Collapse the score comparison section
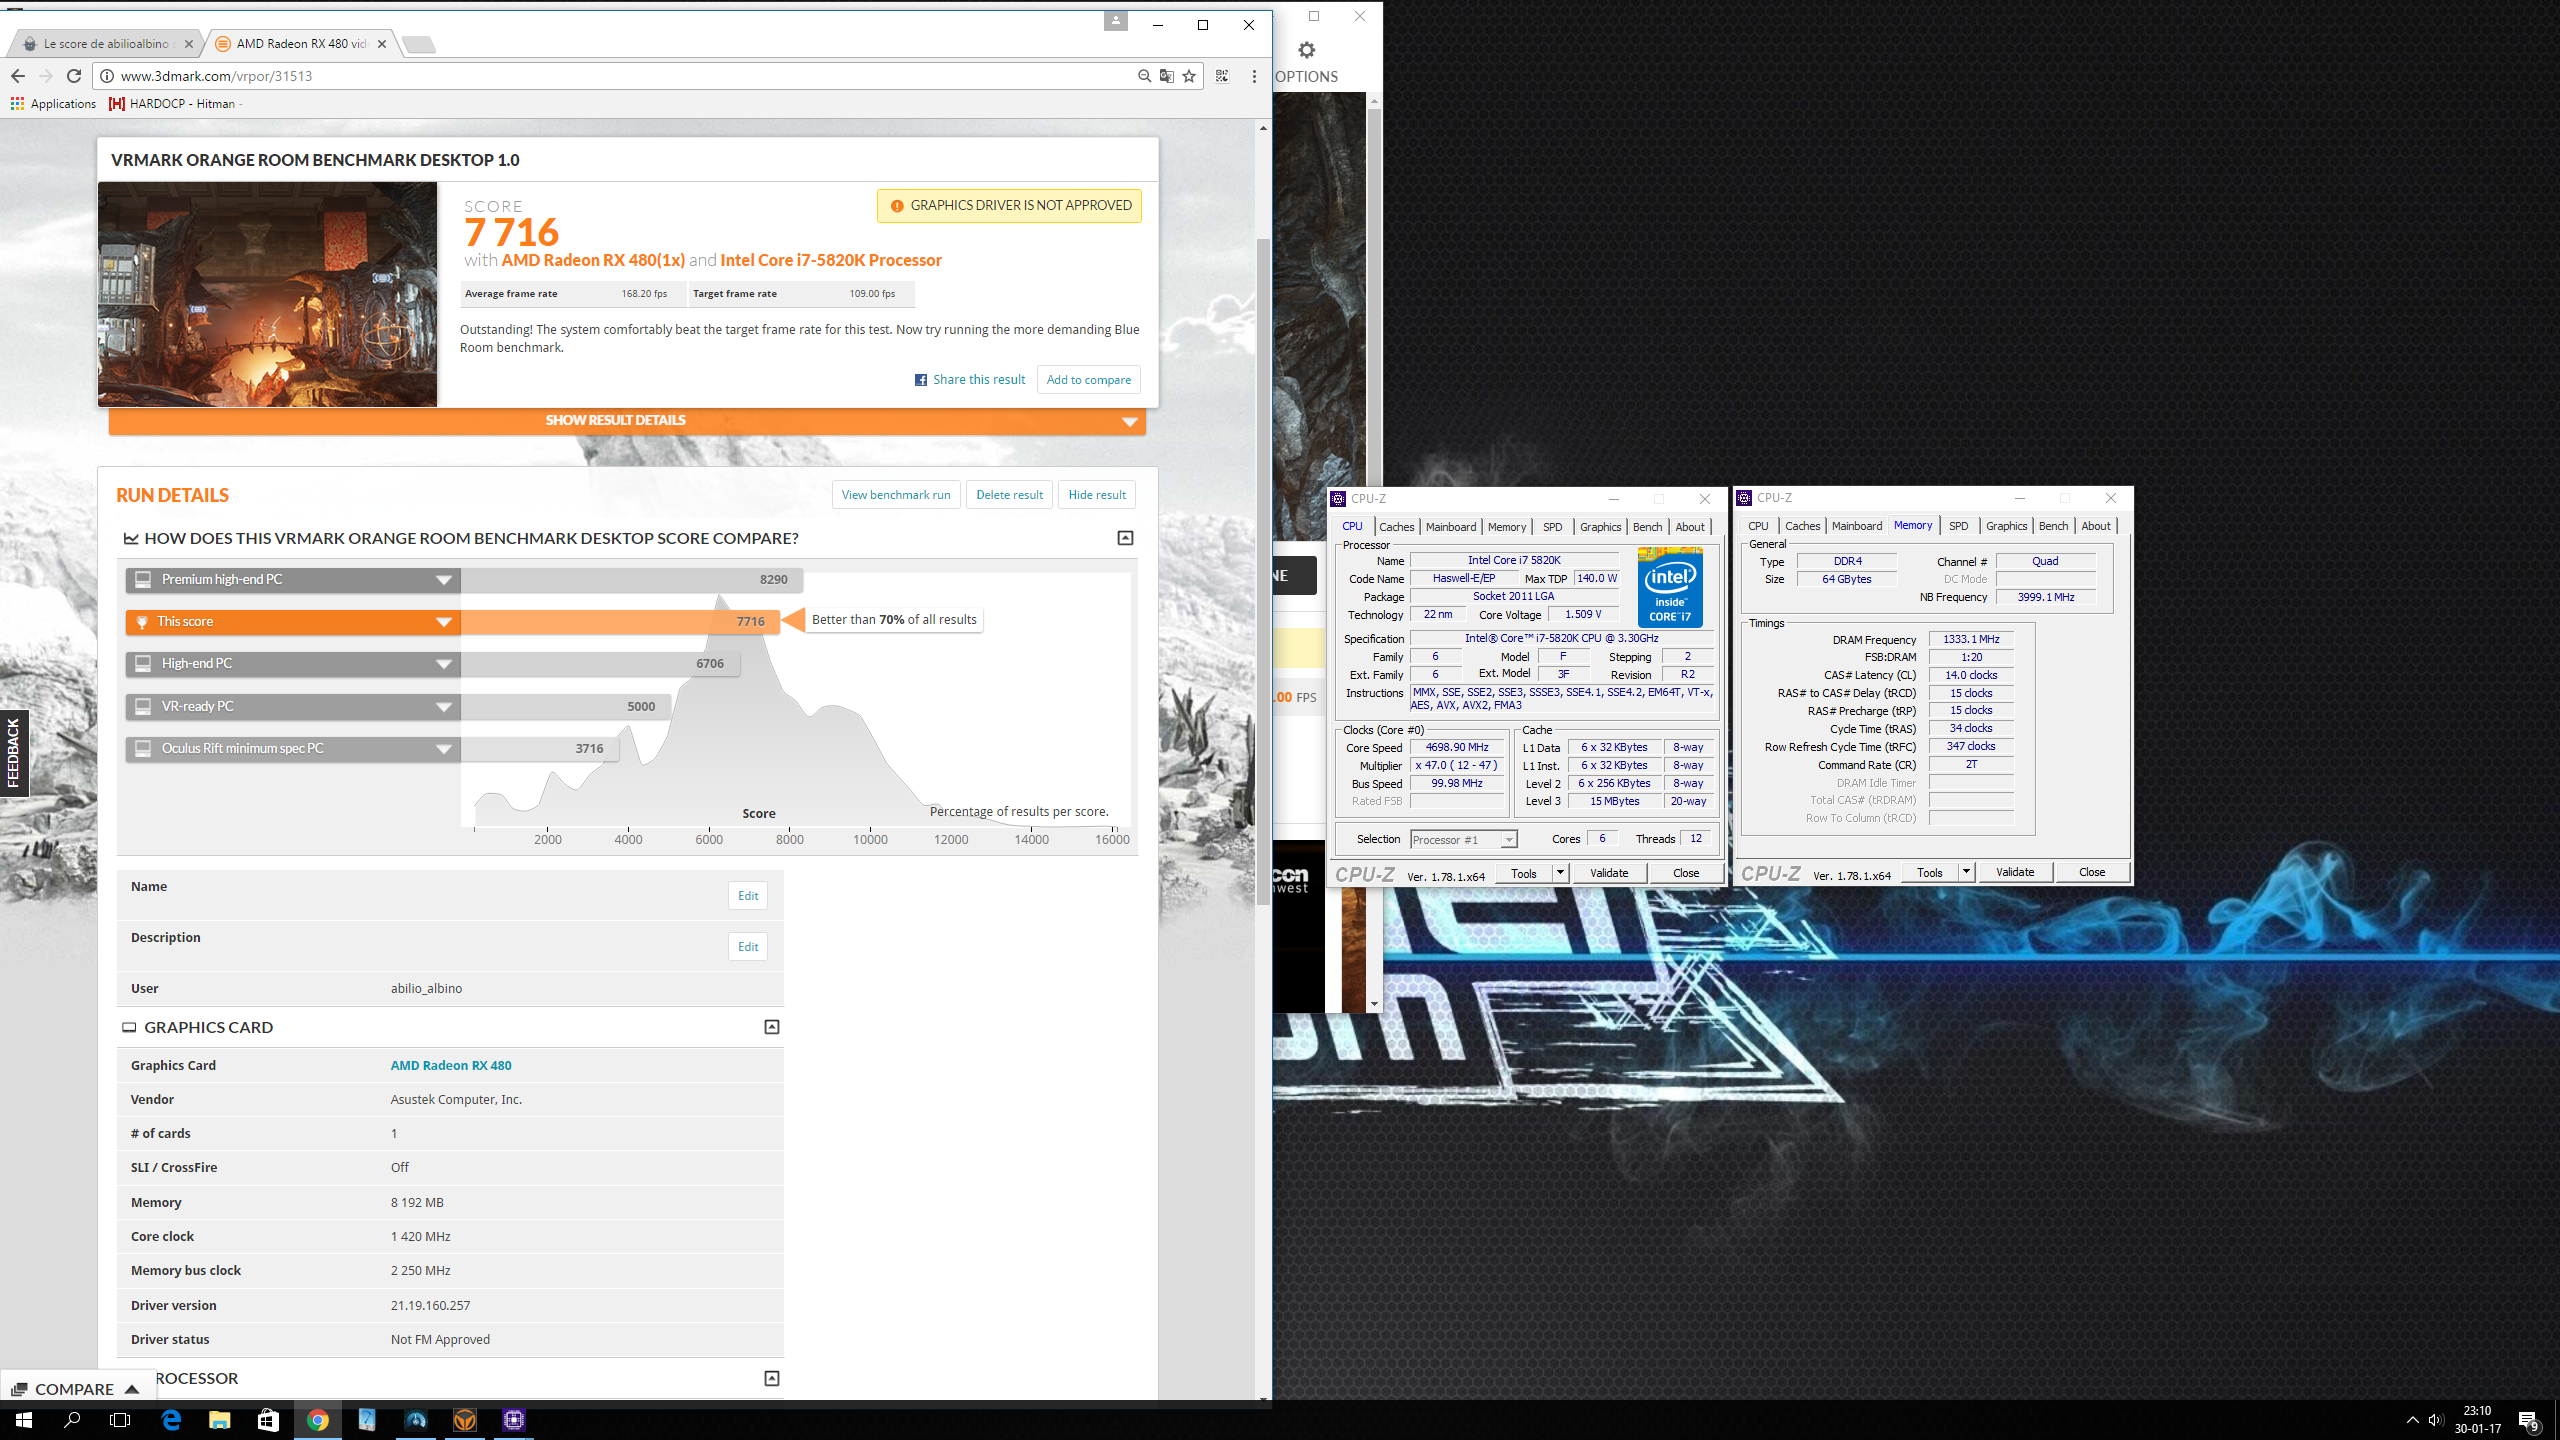2560x1440 pixels. click(x=1125, y=538)
